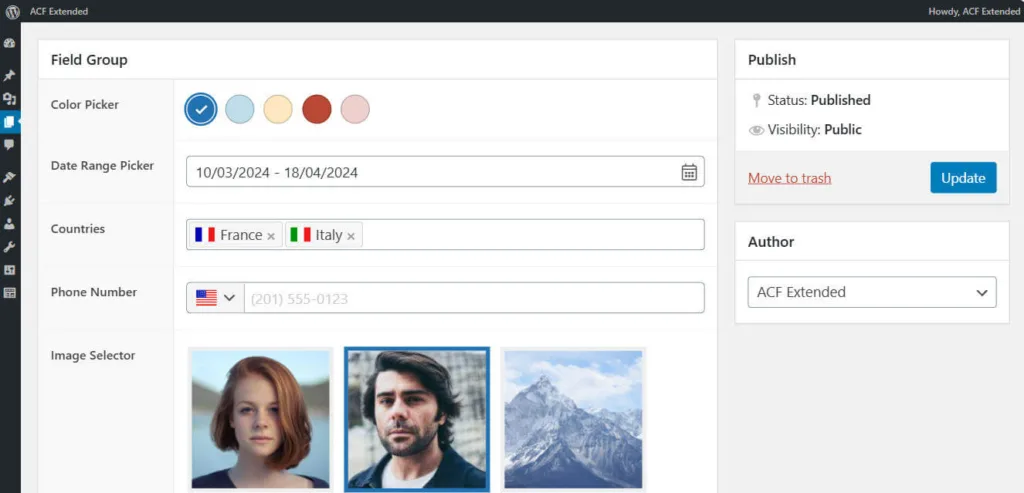Select the light pink color swatch
1024x493 pixels.
tap(355, 109)
